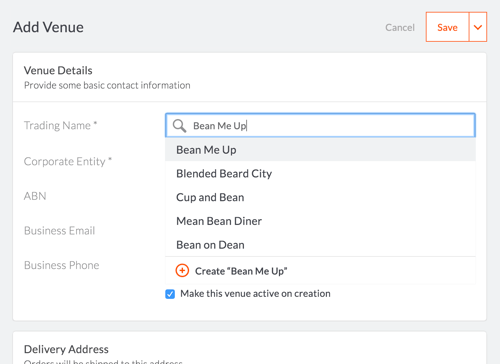This screenshot has width=500, height=364.
Task: Click the Trading Name label
Action: [x=60, y=125]
